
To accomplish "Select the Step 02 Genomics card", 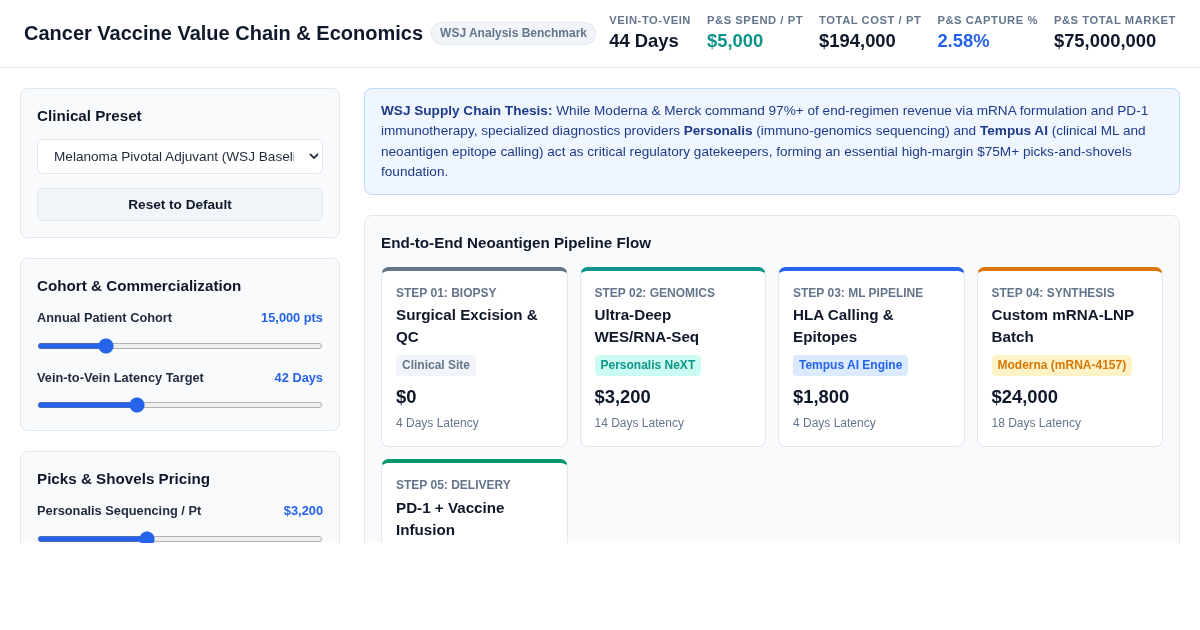I will tap(673, 357).
